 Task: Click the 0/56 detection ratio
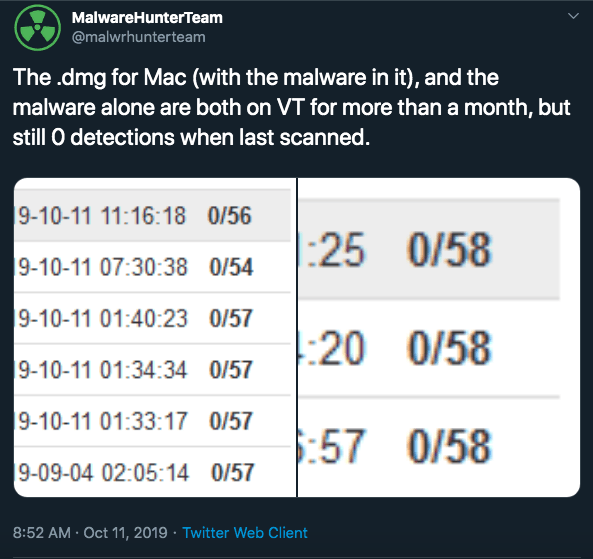[x=230, y=216]
